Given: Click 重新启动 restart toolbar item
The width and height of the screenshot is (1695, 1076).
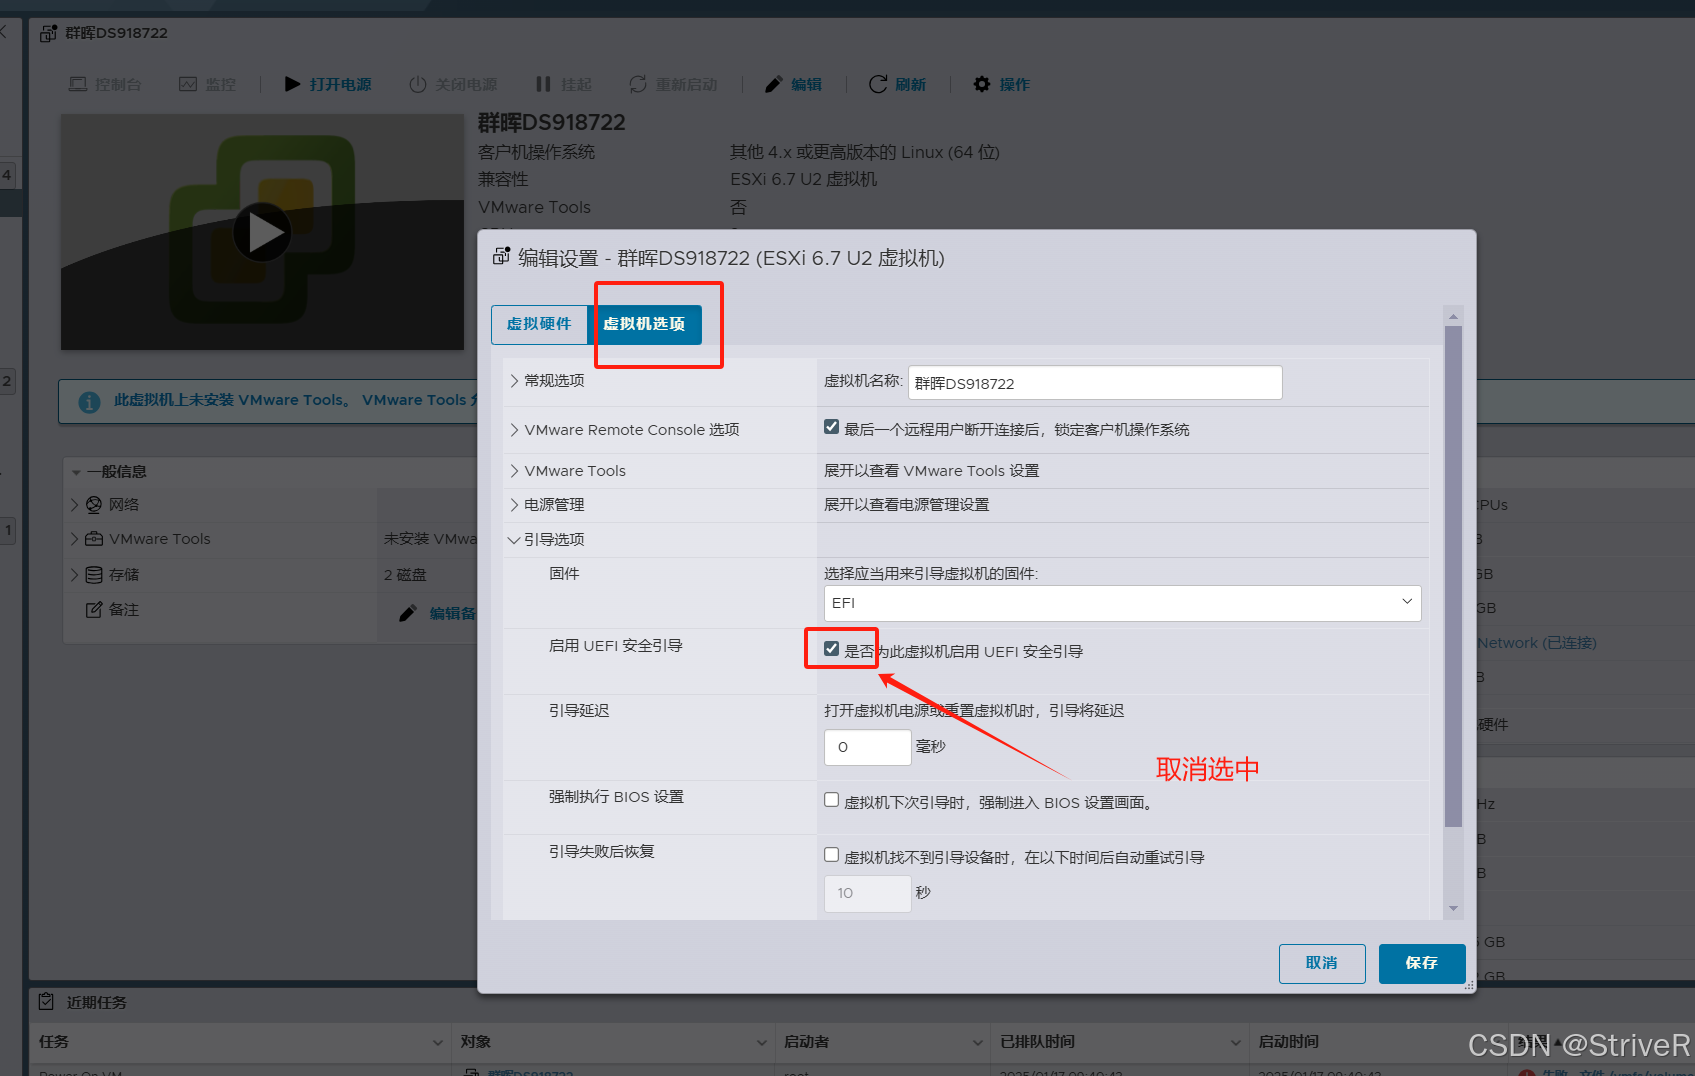Looking at the screenshot, I should coord(673,85).
